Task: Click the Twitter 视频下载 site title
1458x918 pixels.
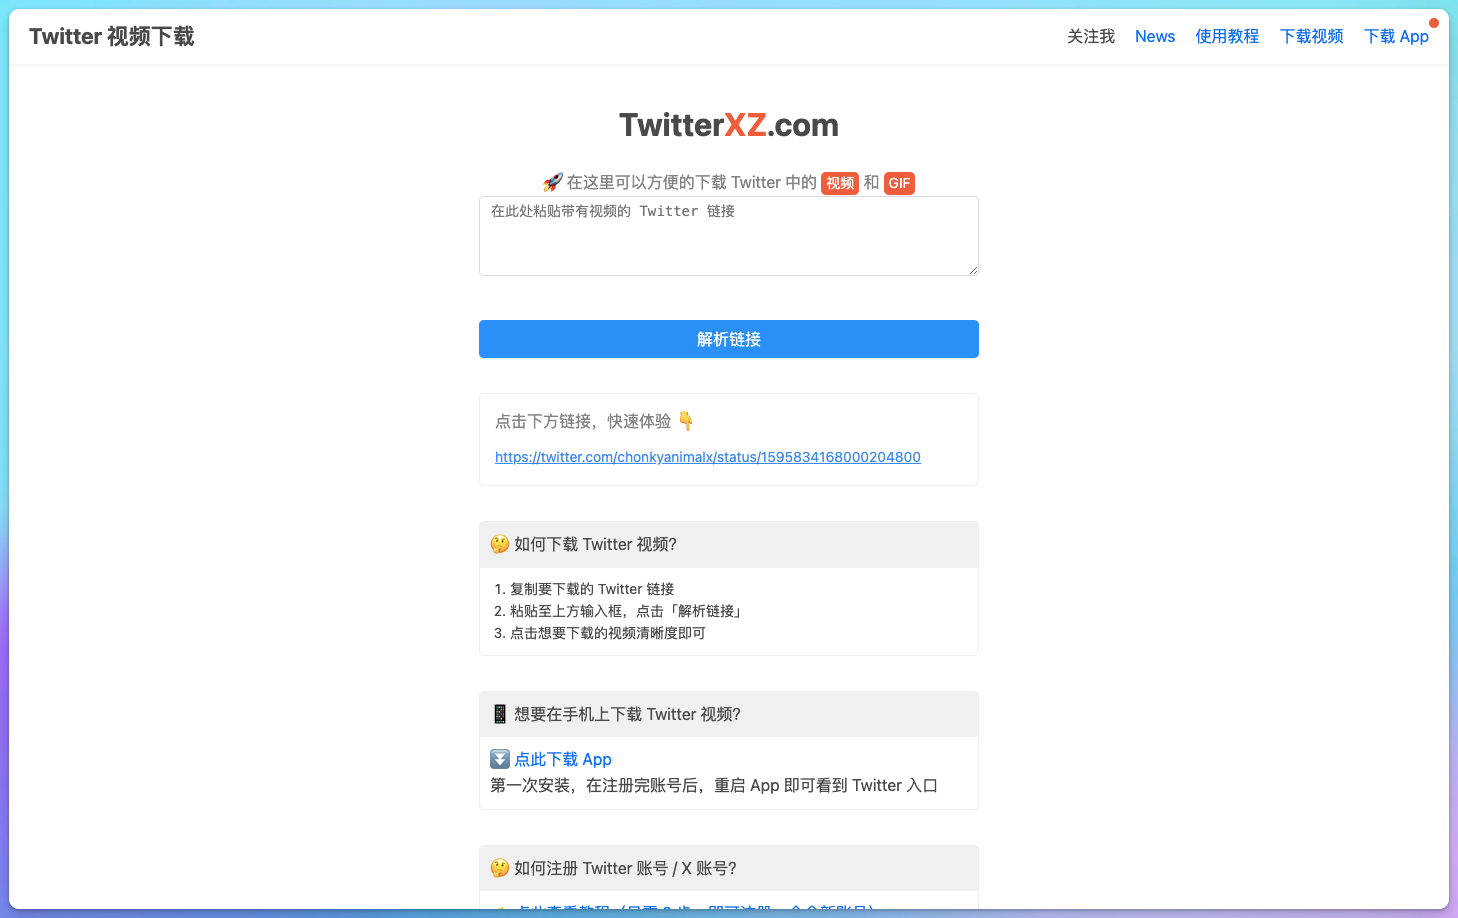Action: [111, 37]
